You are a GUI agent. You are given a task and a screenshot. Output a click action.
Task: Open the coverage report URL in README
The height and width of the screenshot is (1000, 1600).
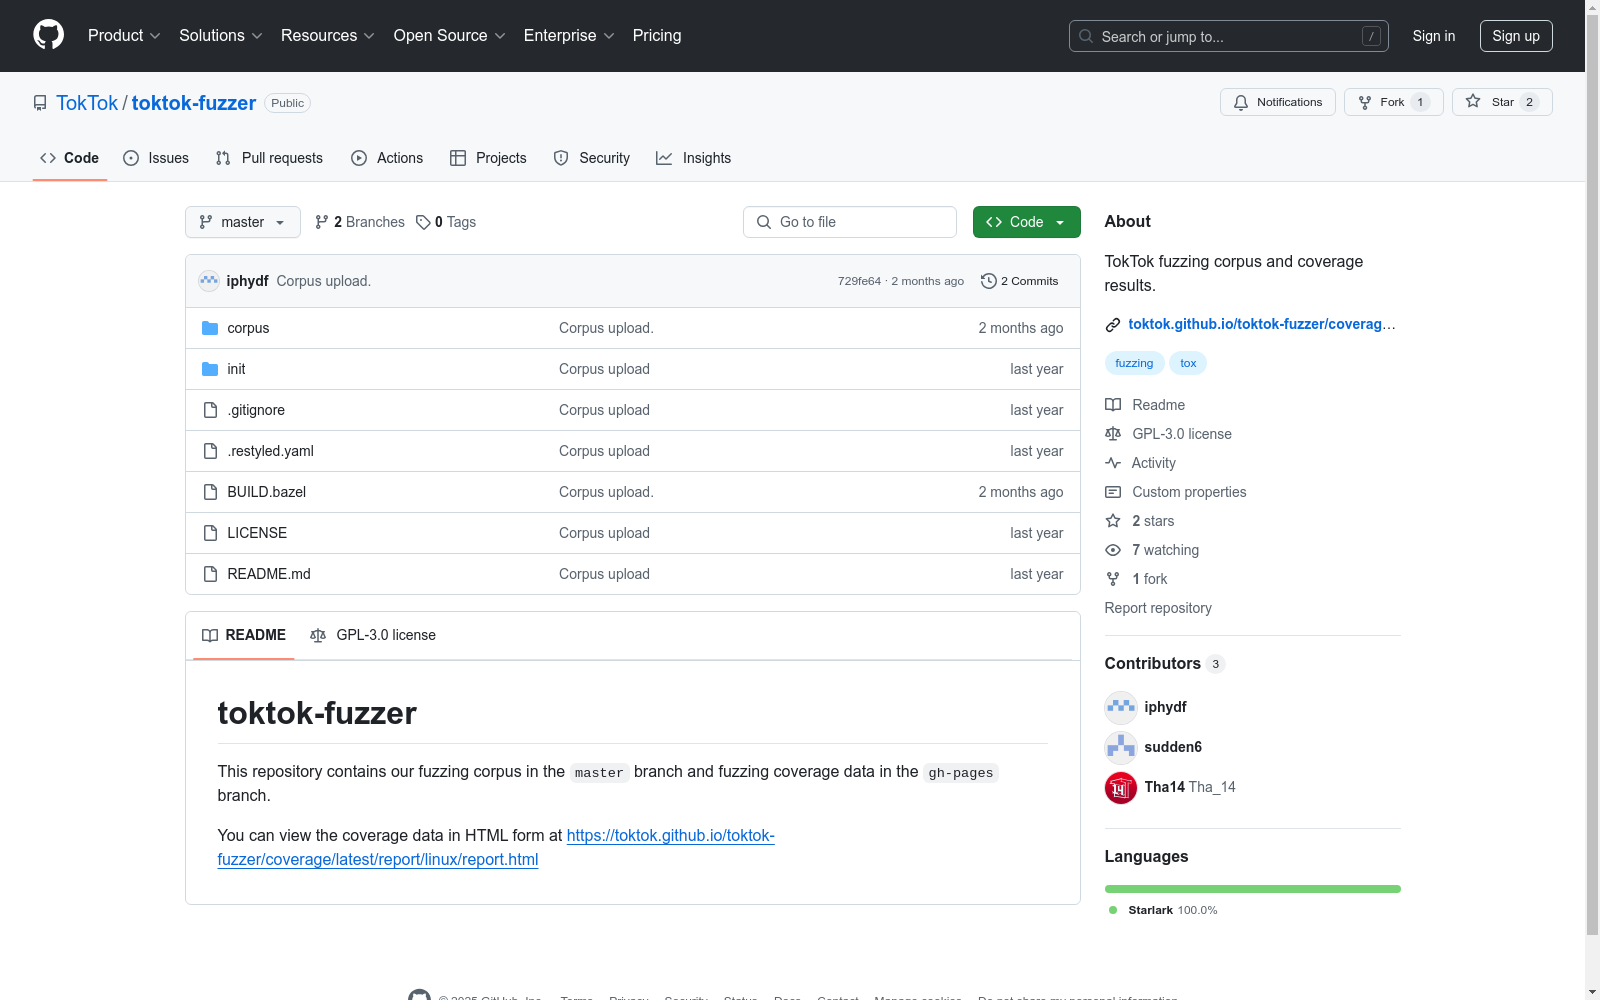pyautogui.click(x=496, y=848)
